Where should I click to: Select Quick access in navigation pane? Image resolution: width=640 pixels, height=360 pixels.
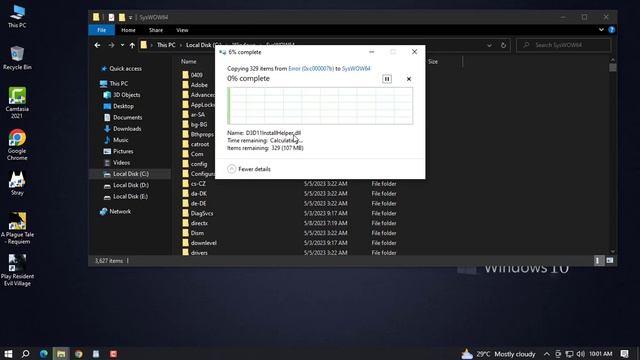point(121,69)
